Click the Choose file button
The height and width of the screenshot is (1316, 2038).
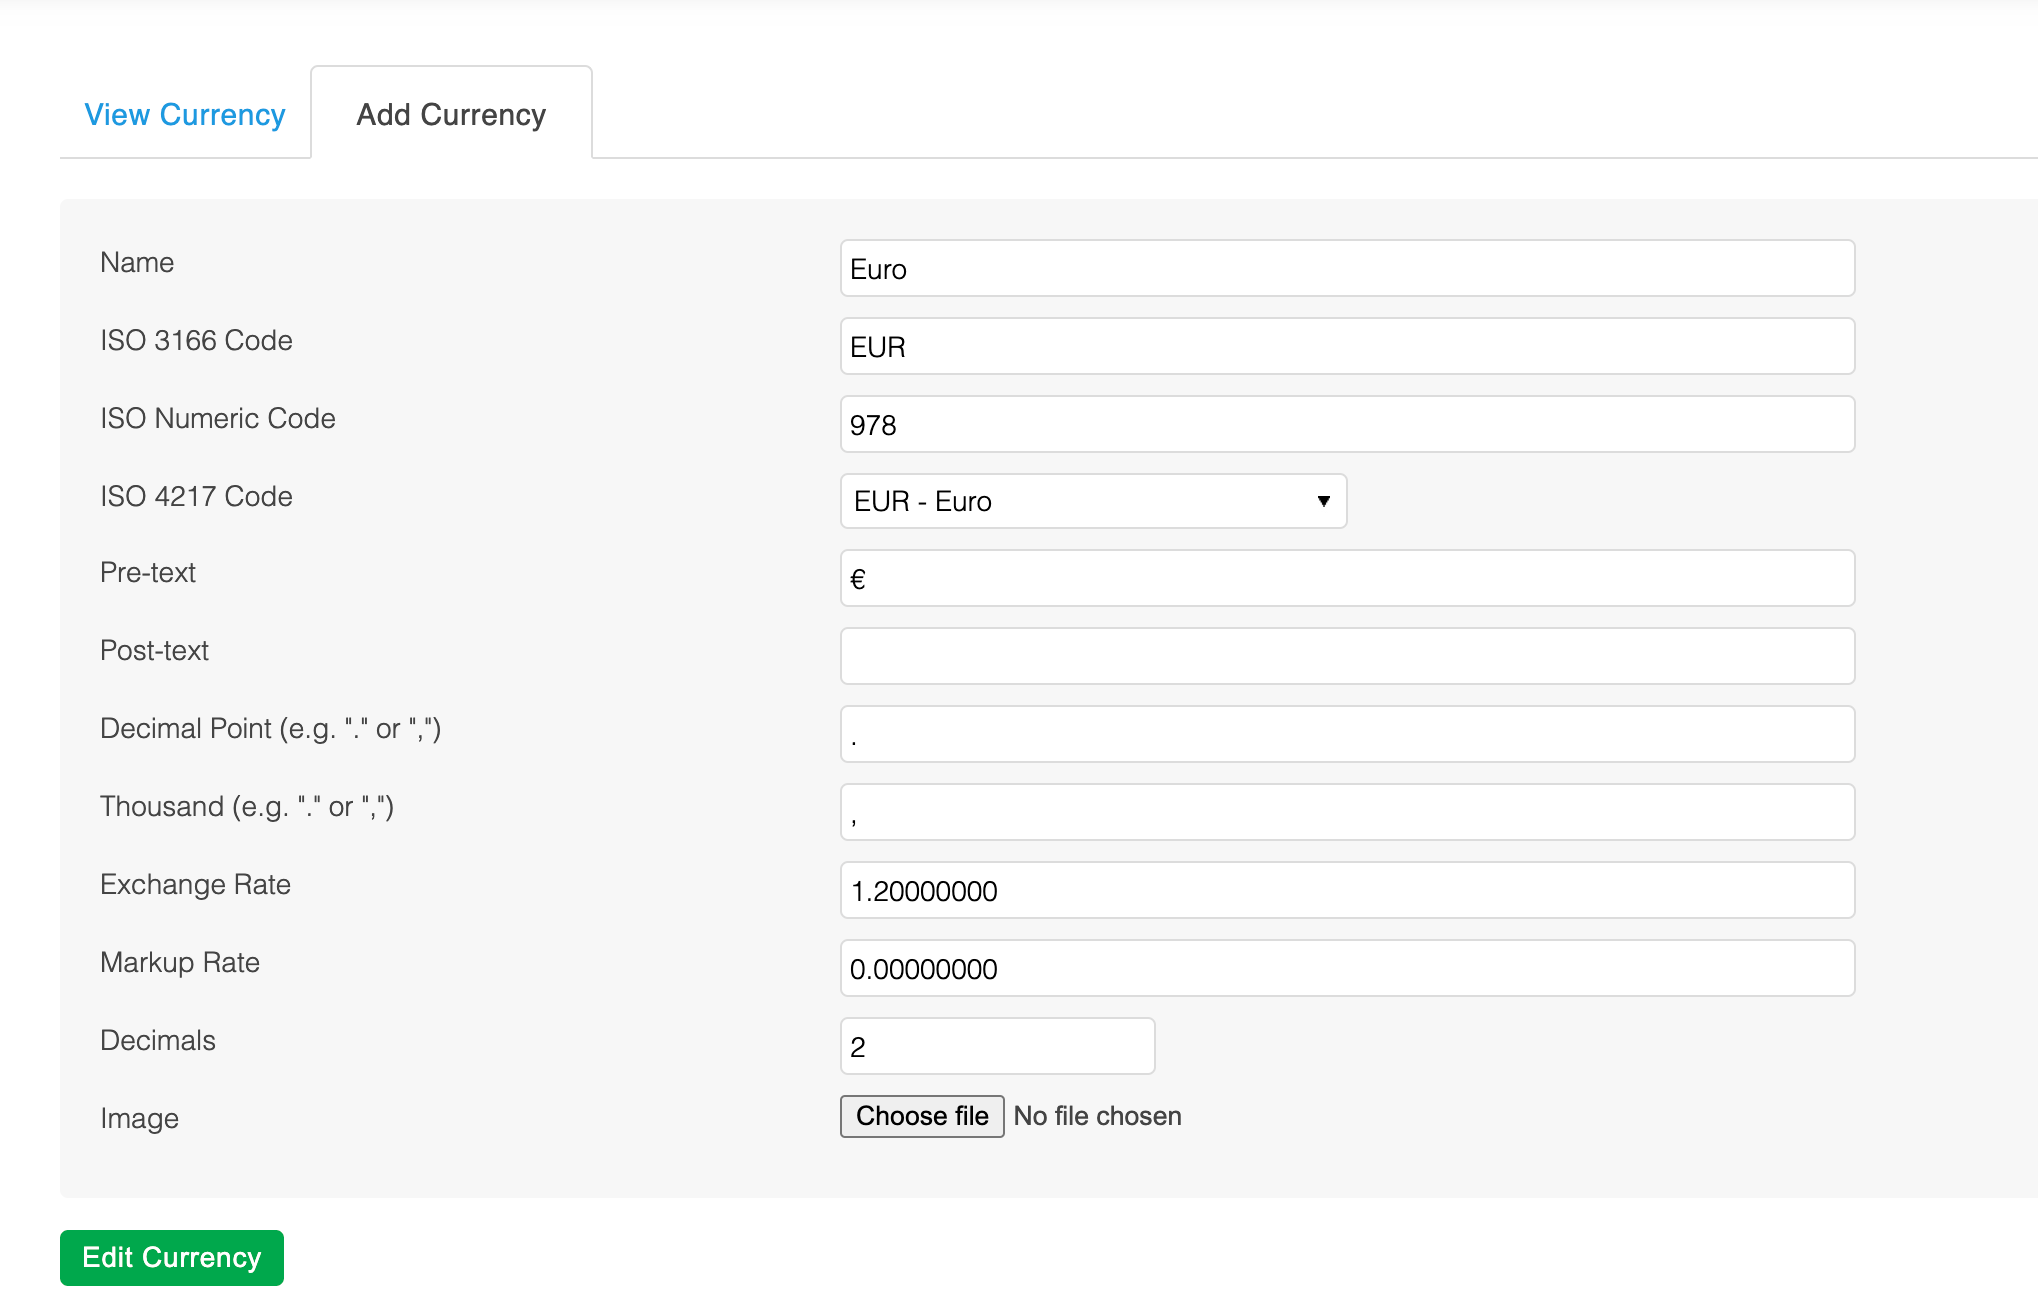[921, 1116]
